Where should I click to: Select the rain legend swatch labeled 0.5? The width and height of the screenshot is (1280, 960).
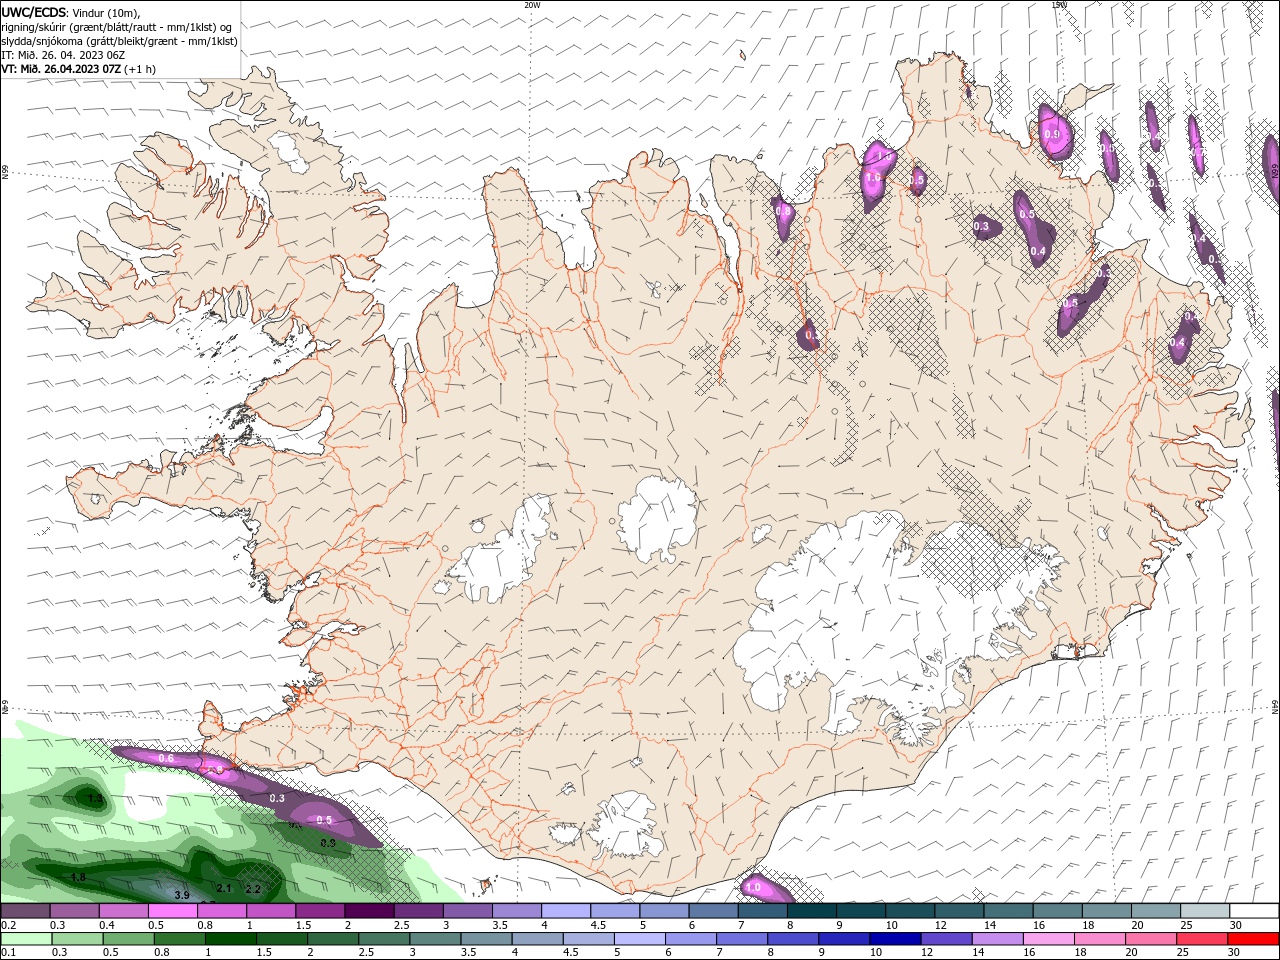(x=128, y=939)
